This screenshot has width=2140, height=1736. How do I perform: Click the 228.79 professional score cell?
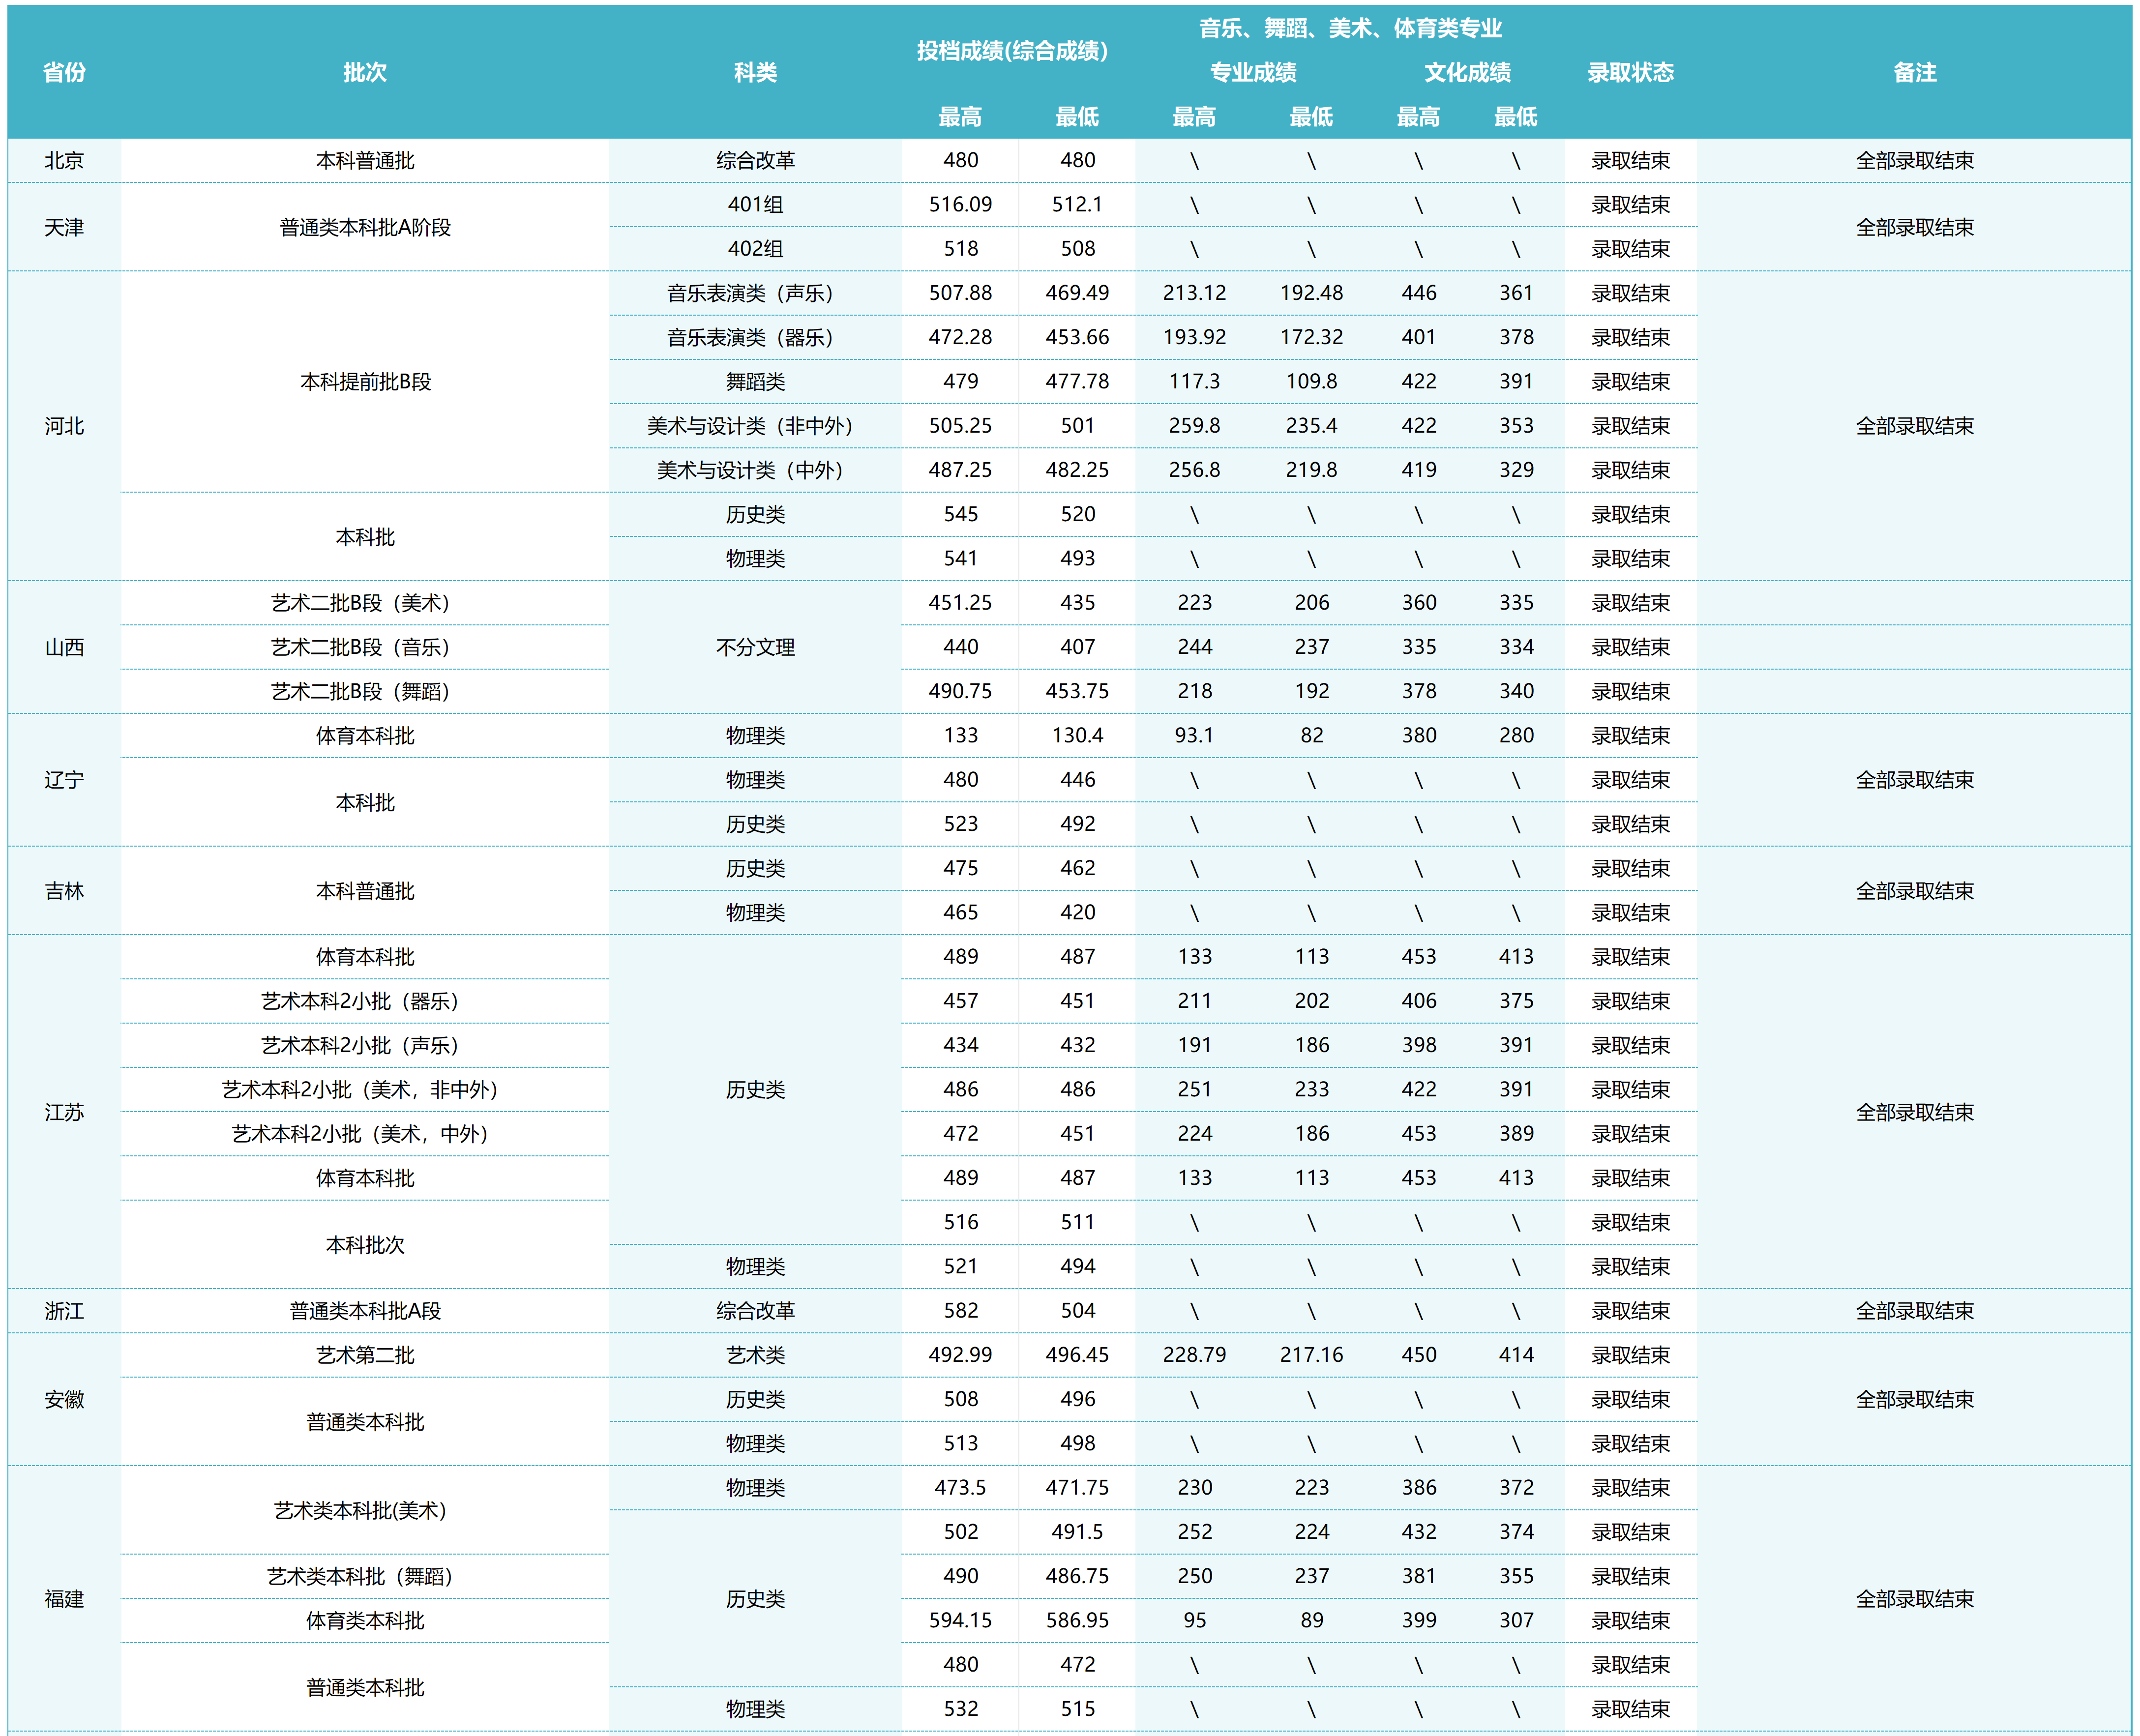(1194, 1355)
